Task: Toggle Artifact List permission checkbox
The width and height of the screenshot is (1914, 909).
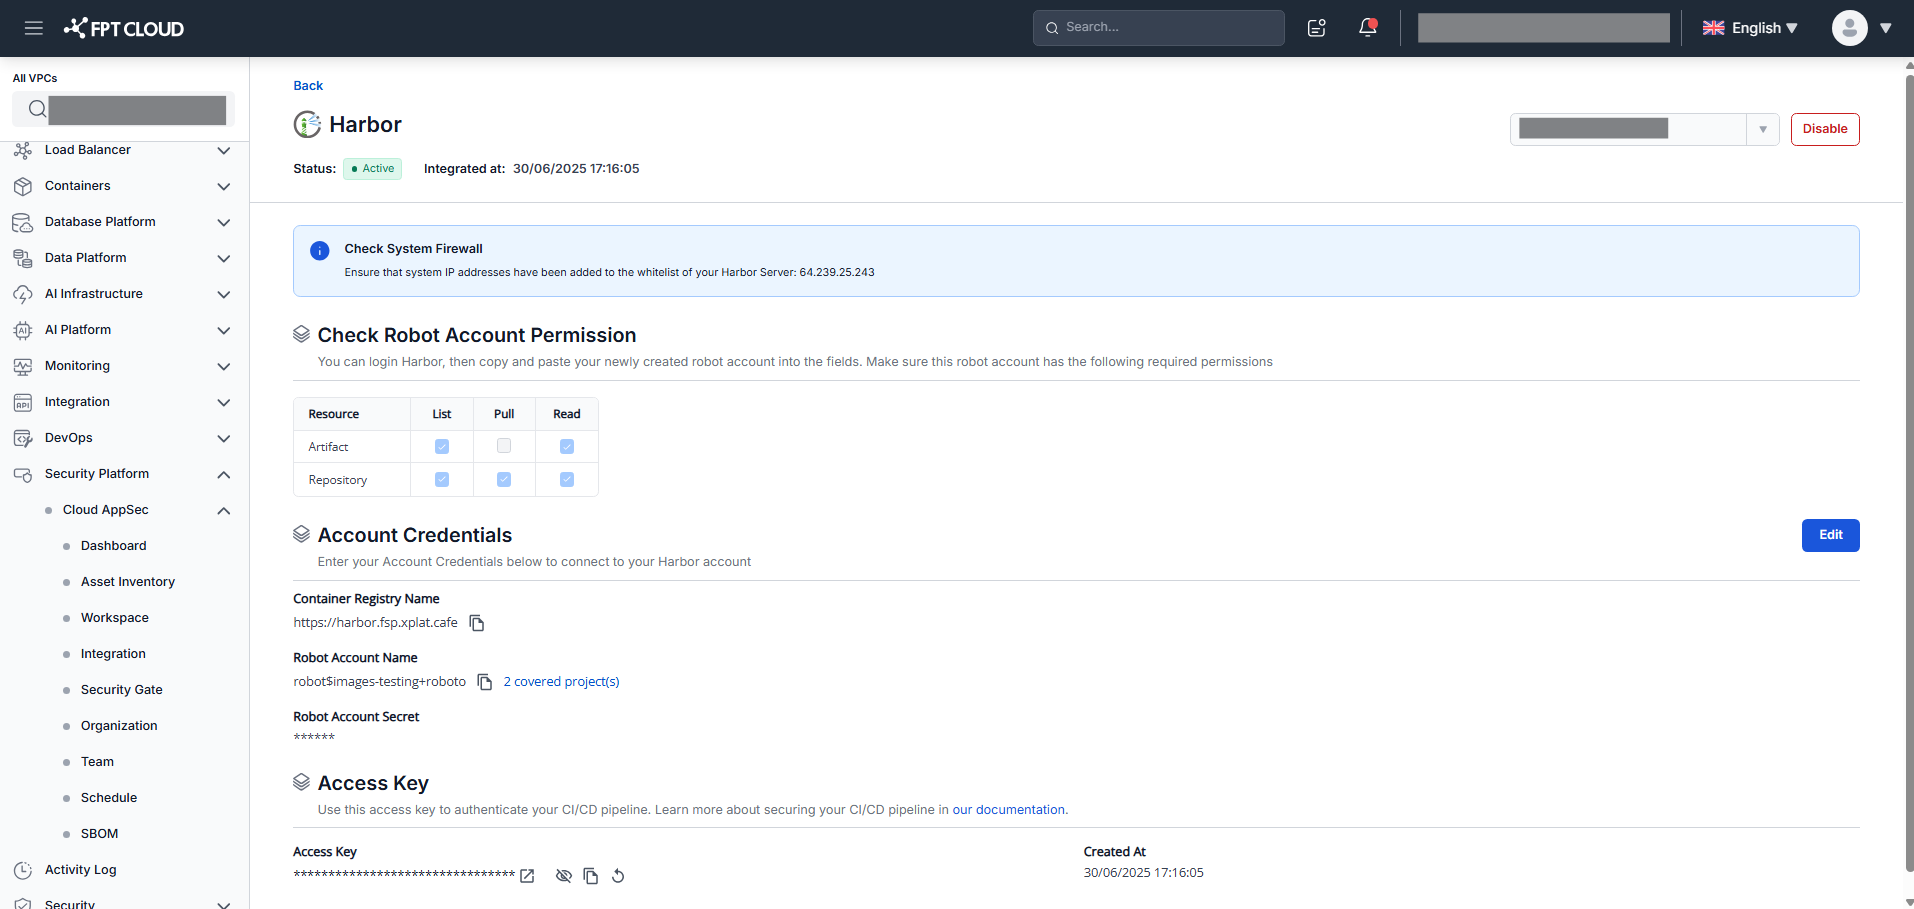Action: click(442, 447)
